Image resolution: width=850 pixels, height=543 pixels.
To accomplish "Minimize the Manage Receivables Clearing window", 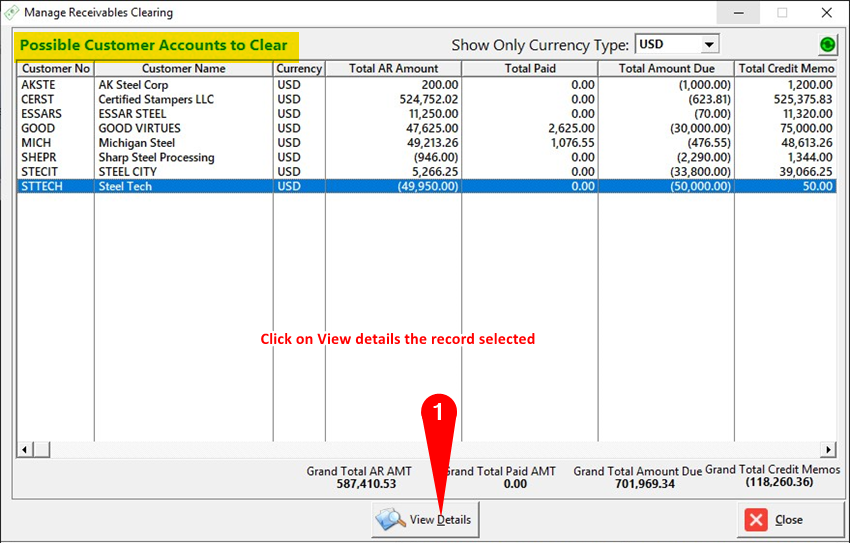I will point(738,12).
